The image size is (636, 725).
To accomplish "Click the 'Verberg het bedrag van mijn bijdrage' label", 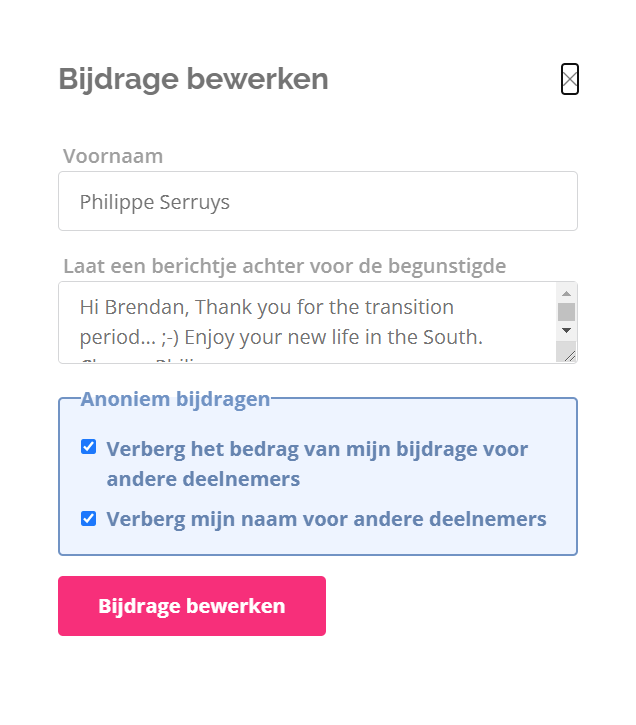I will pos(317,449).
